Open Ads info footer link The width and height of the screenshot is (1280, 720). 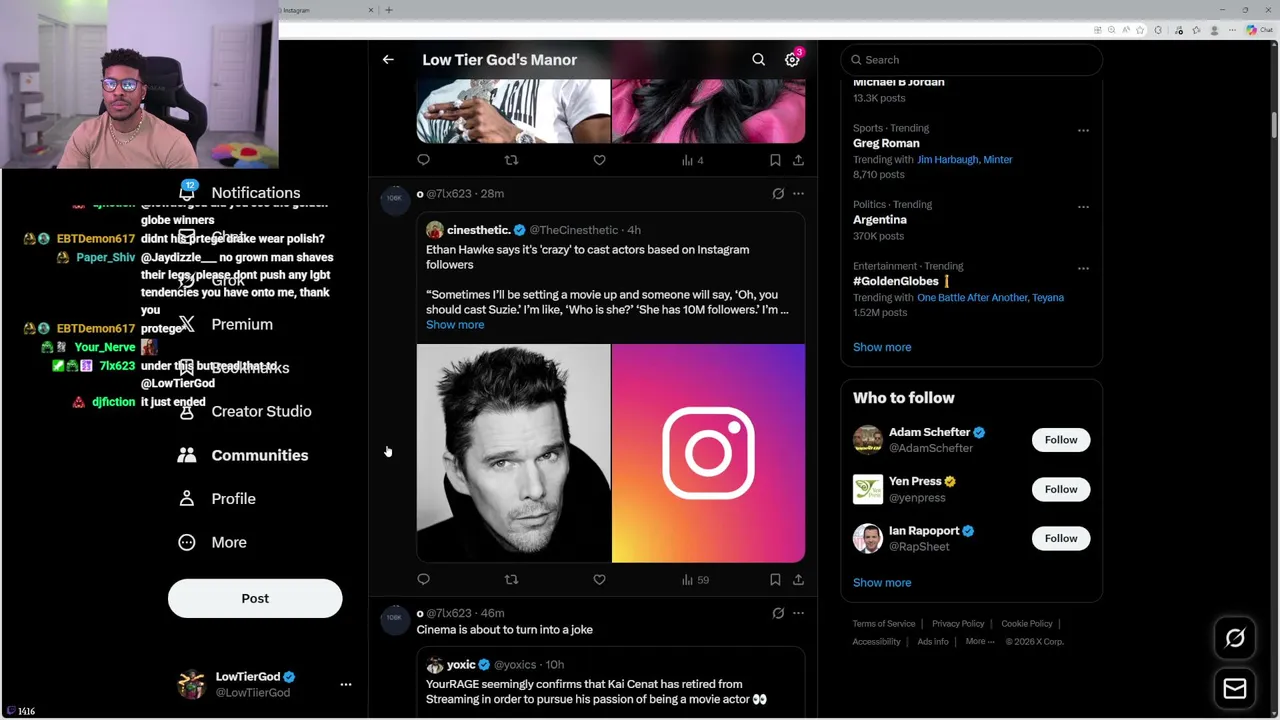[x=933, y=642]
